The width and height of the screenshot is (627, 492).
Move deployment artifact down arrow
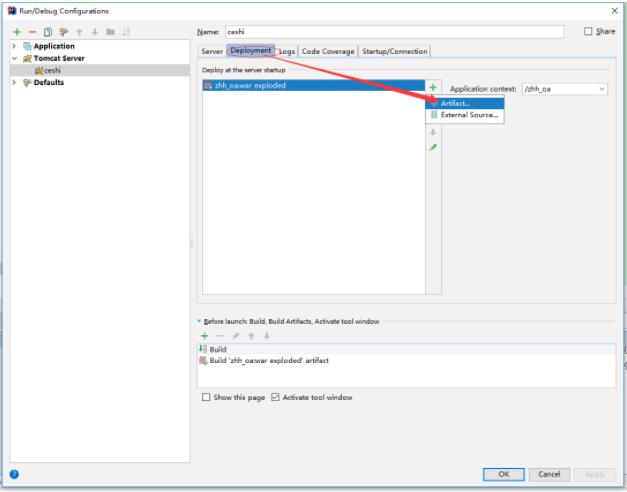tap(433, 132)
